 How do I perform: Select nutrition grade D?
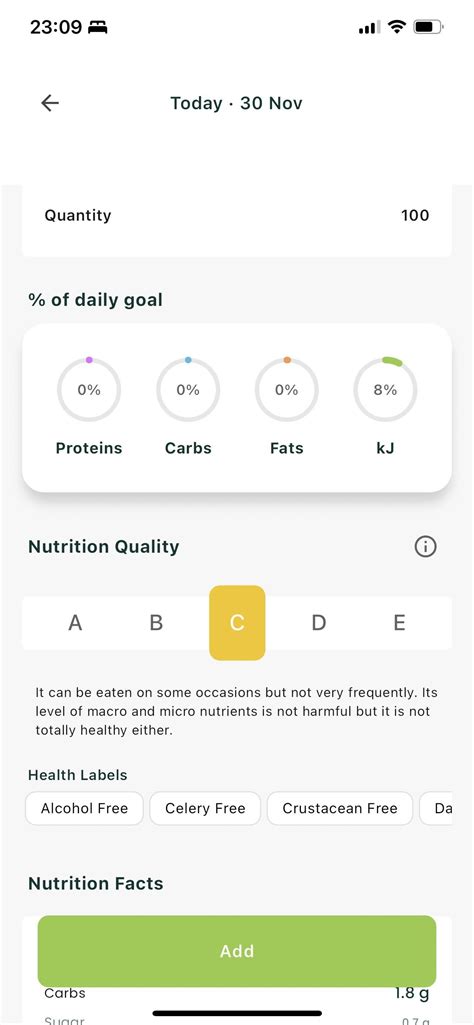pos(318,623)
